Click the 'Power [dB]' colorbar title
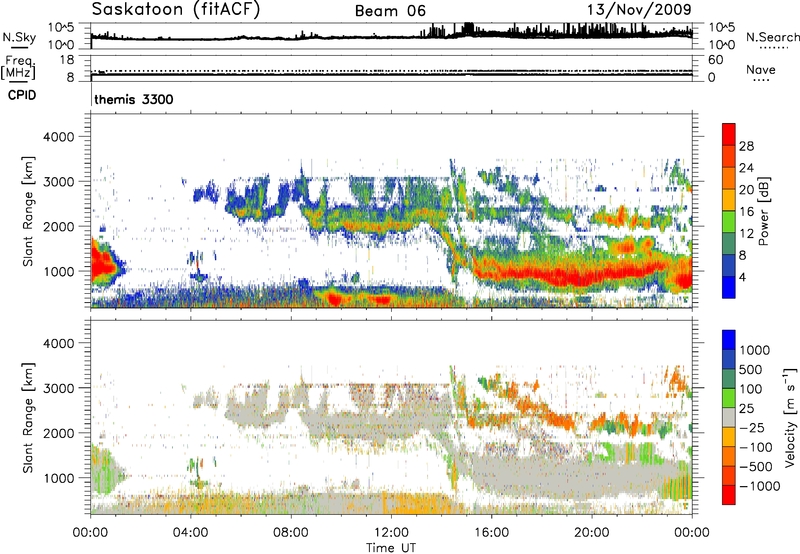Image resolution: width=800 pixels, height=554 pixels. tap(763, 211)
